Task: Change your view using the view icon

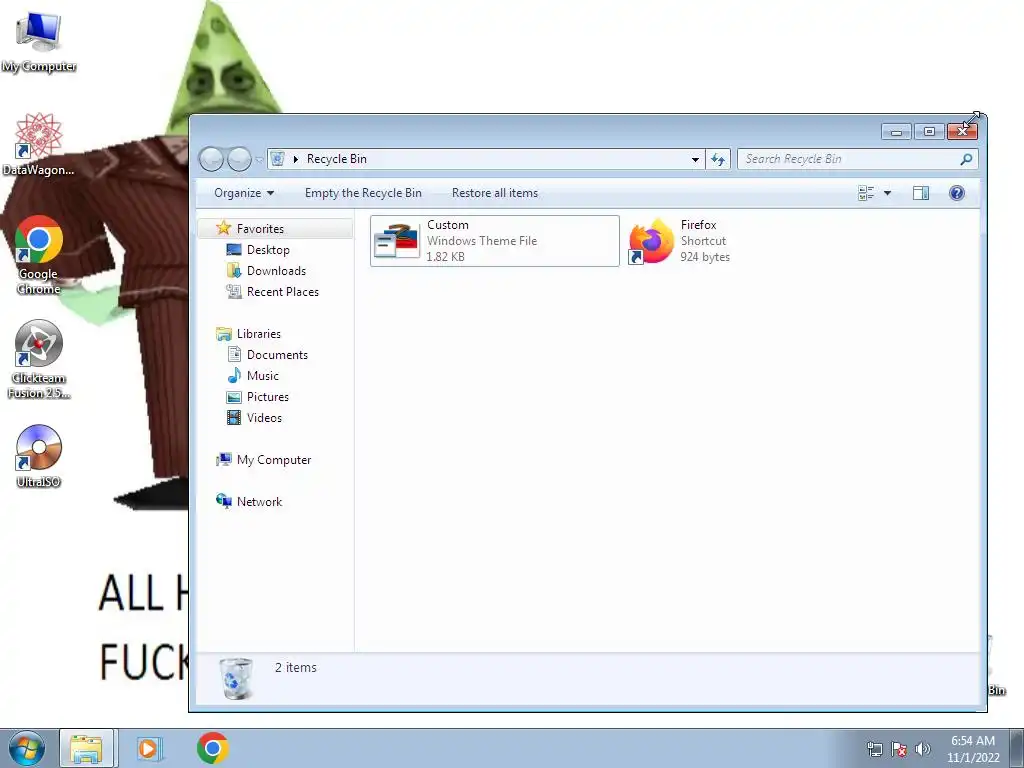Action: (866, 193)
